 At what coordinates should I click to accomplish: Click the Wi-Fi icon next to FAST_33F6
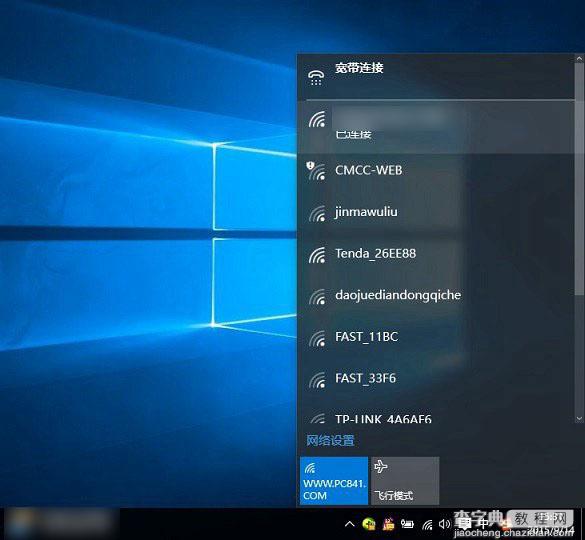(x=317, y=380)
